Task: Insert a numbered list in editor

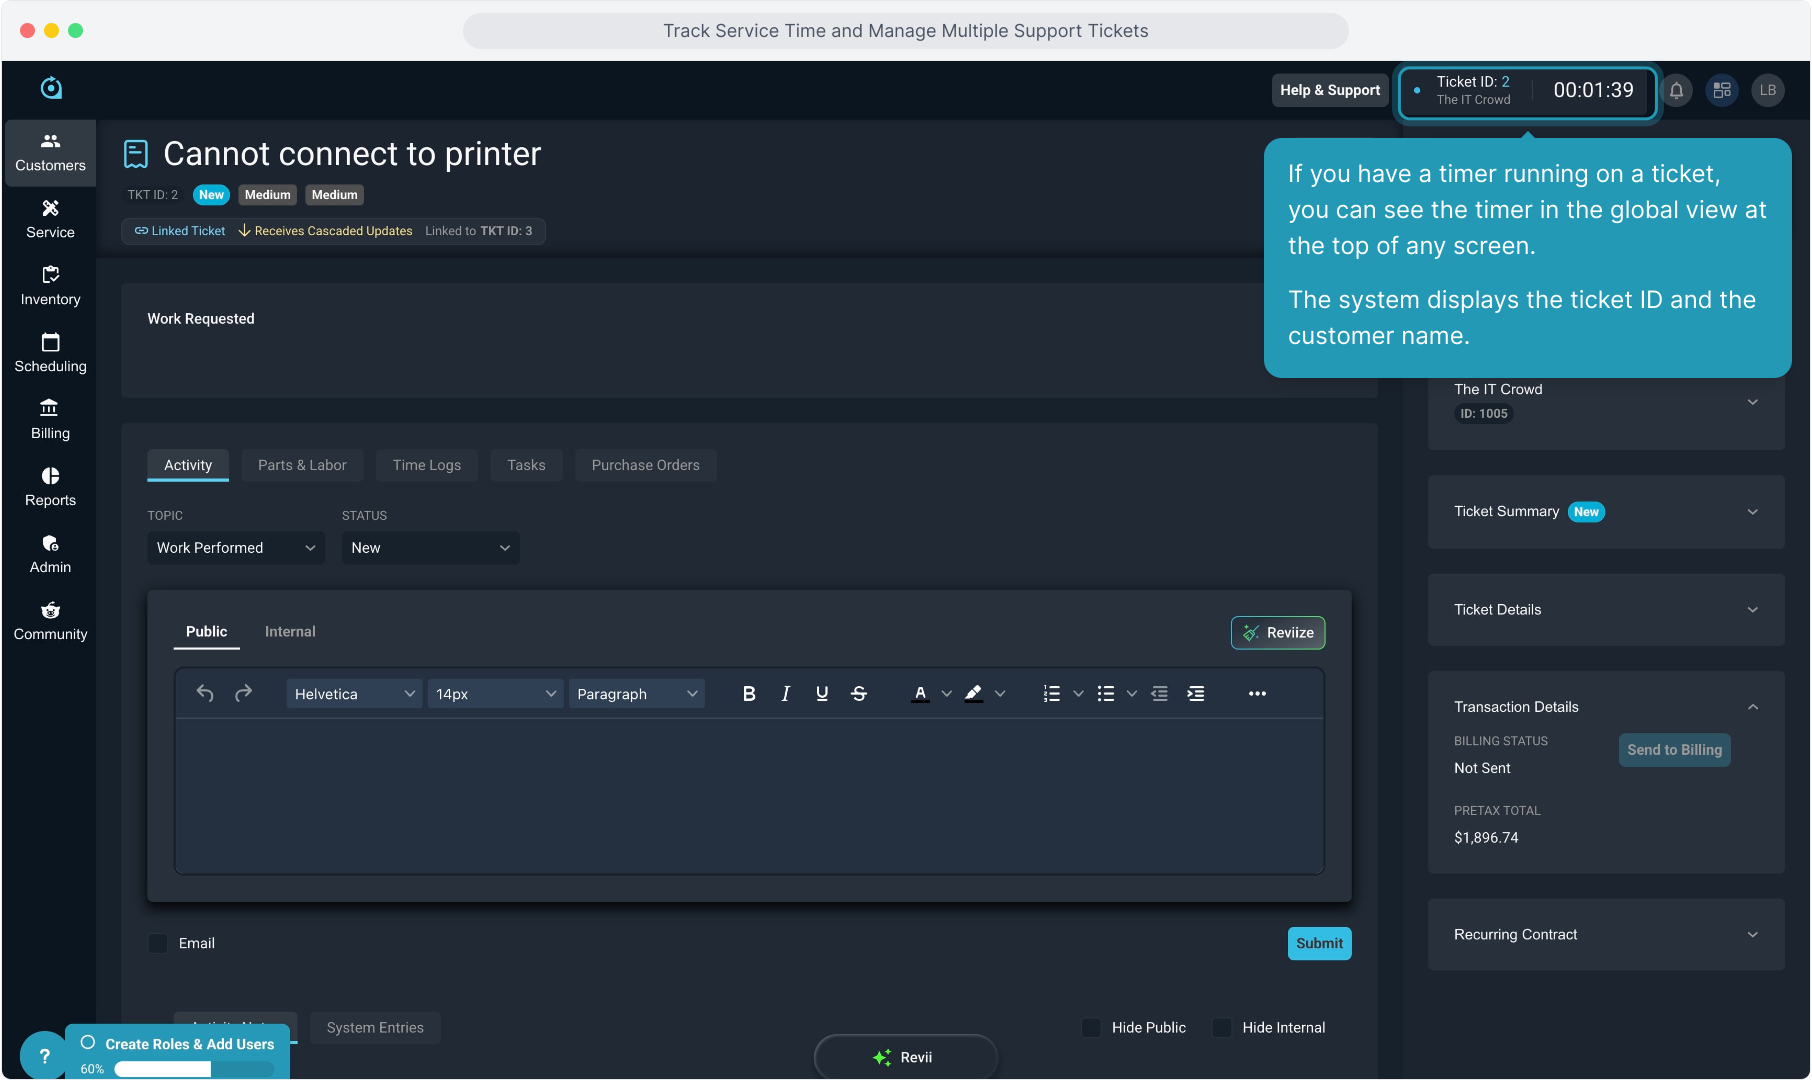Action: (1052, 694)
